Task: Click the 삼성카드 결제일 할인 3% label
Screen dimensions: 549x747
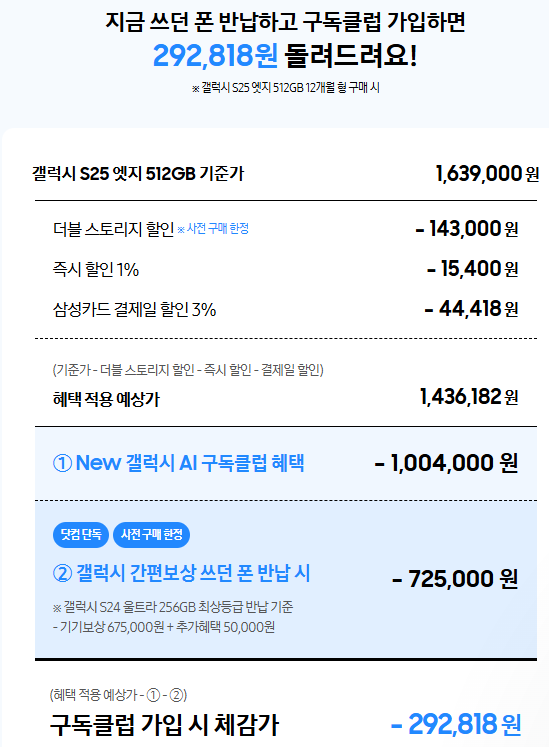Action: [134, 310]
